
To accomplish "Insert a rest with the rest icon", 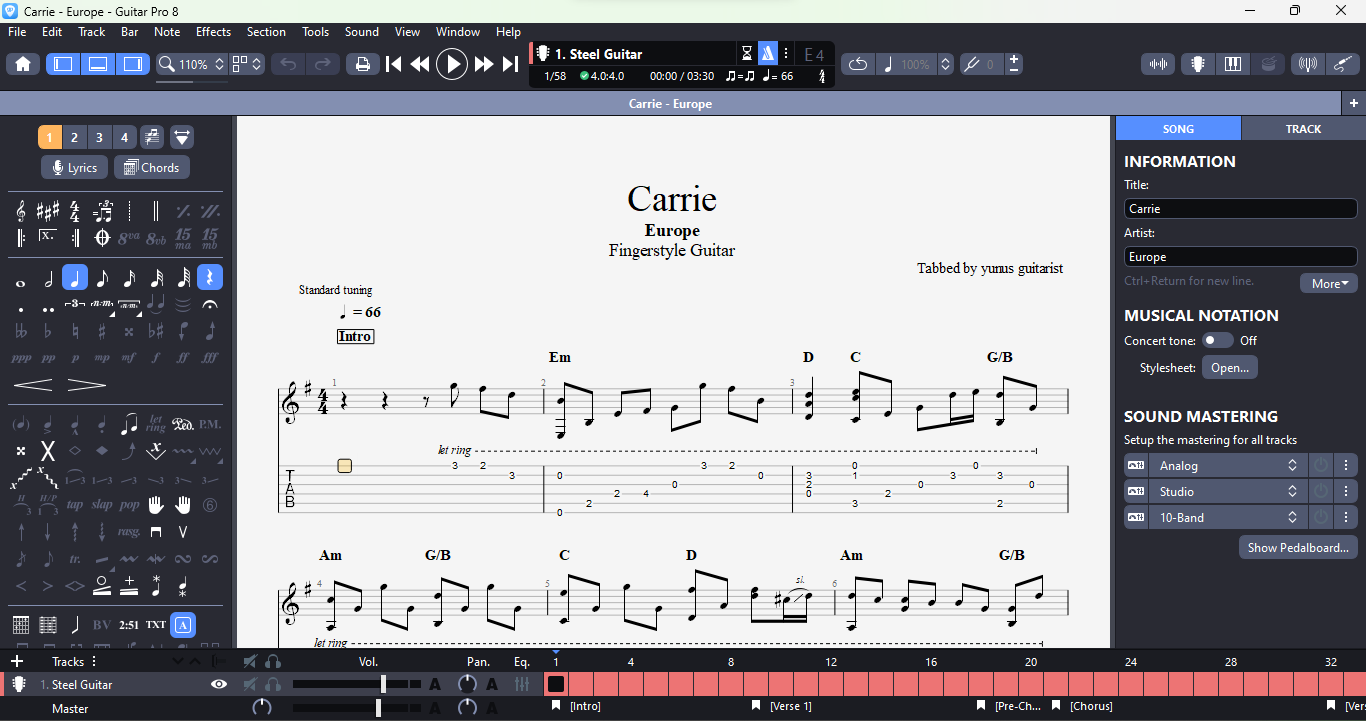I will [x=210, y=278].
